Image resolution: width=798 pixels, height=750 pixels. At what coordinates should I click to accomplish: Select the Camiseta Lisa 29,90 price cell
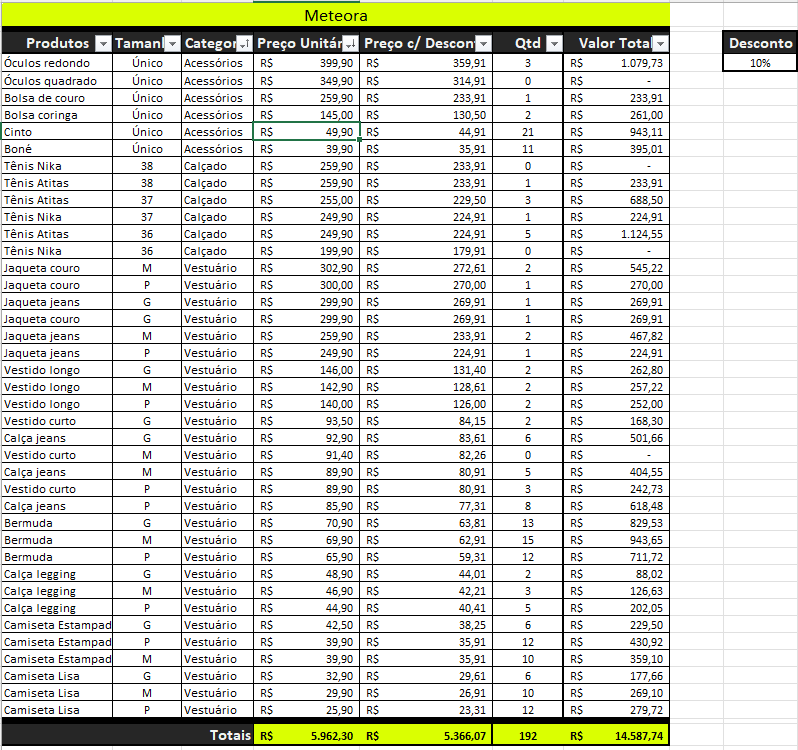tap(306, 693)
